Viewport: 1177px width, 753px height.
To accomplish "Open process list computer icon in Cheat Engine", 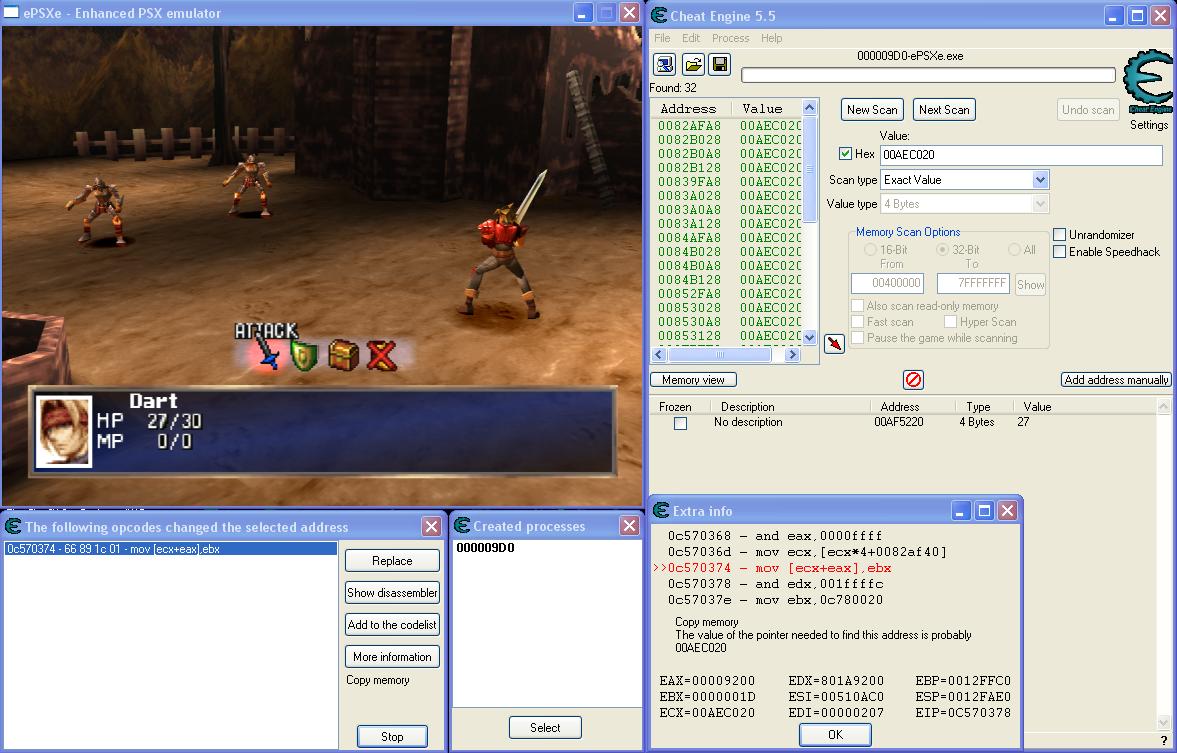I will (664, 65).
